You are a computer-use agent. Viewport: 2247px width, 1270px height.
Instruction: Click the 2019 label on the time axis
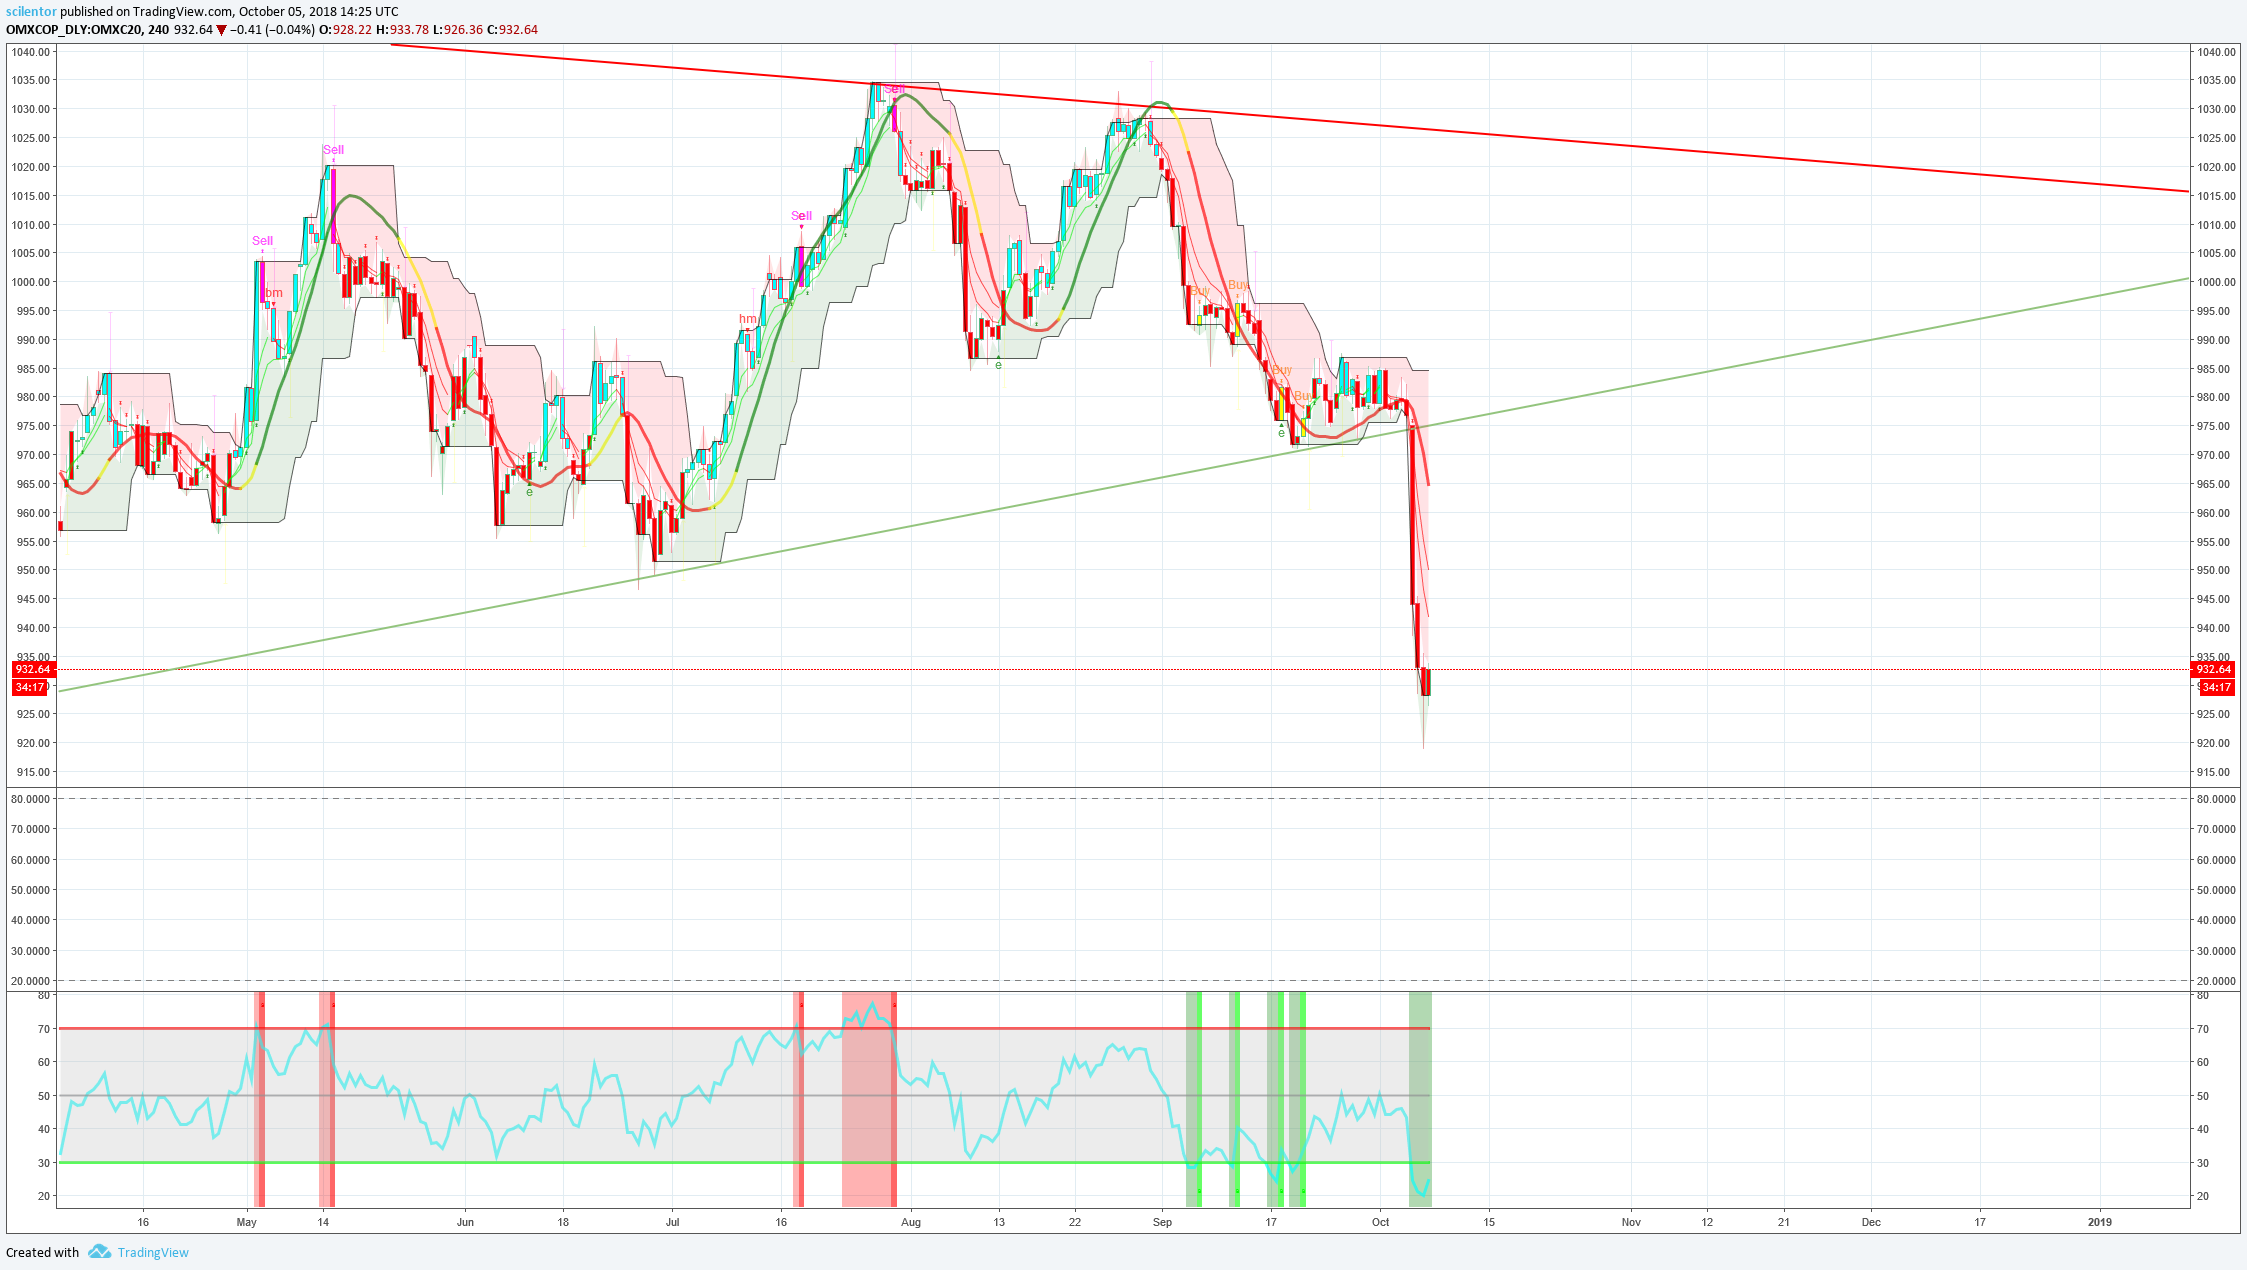[2100, 1222]
